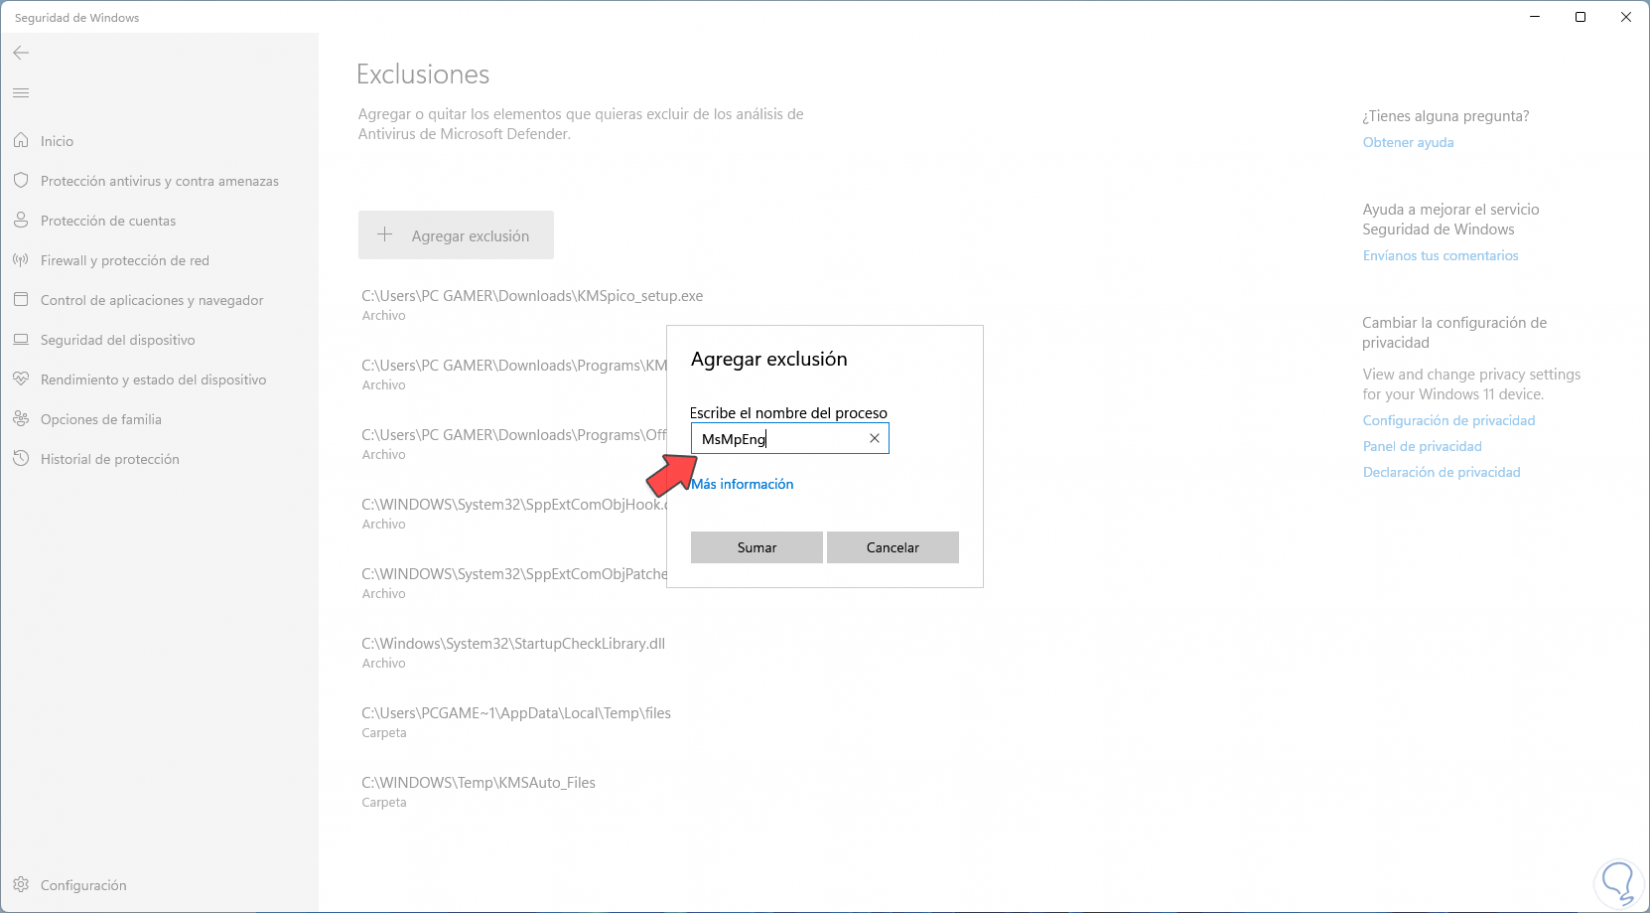Screen dimensions: 1650x913
Task: Open Protección antivirus y contra amenazas
Action: click(160, 181)
